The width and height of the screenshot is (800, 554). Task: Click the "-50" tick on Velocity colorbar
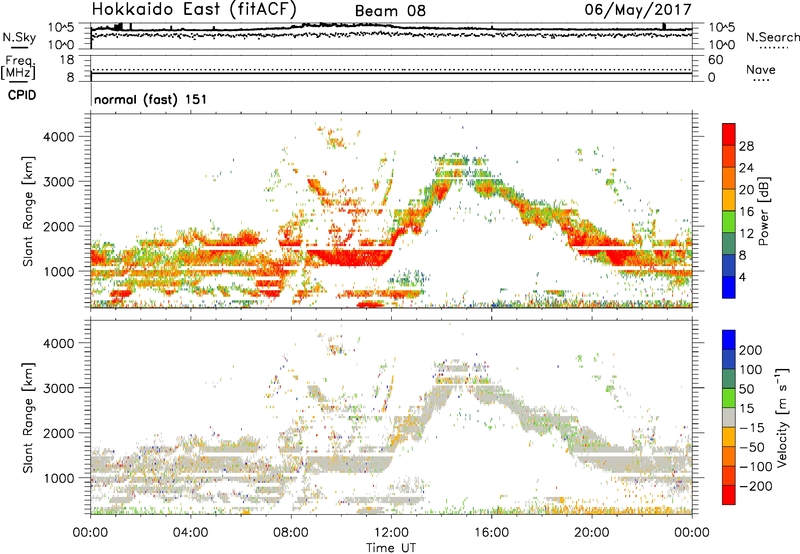752,447
